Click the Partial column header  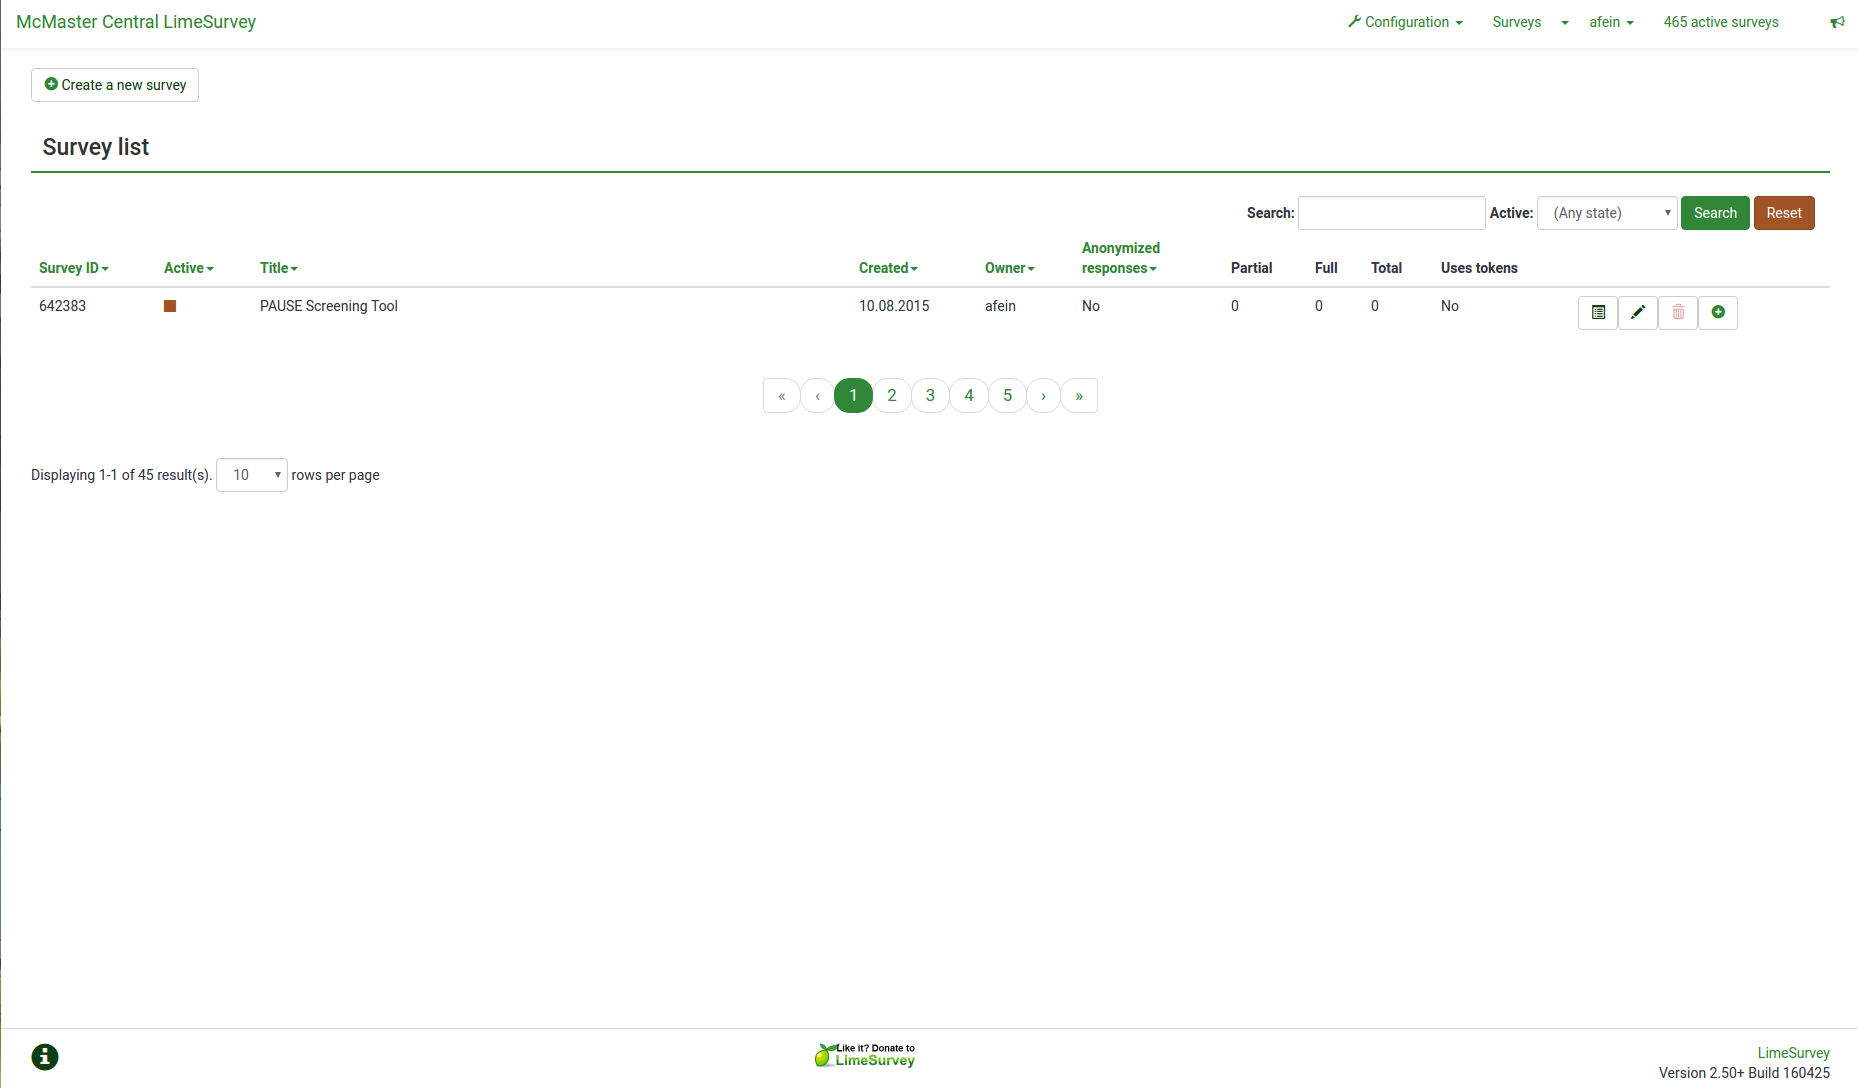point(1251,268)
